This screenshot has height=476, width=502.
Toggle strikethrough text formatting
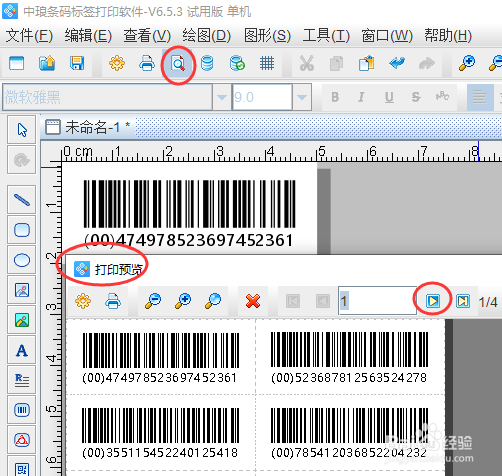point(416,97)
